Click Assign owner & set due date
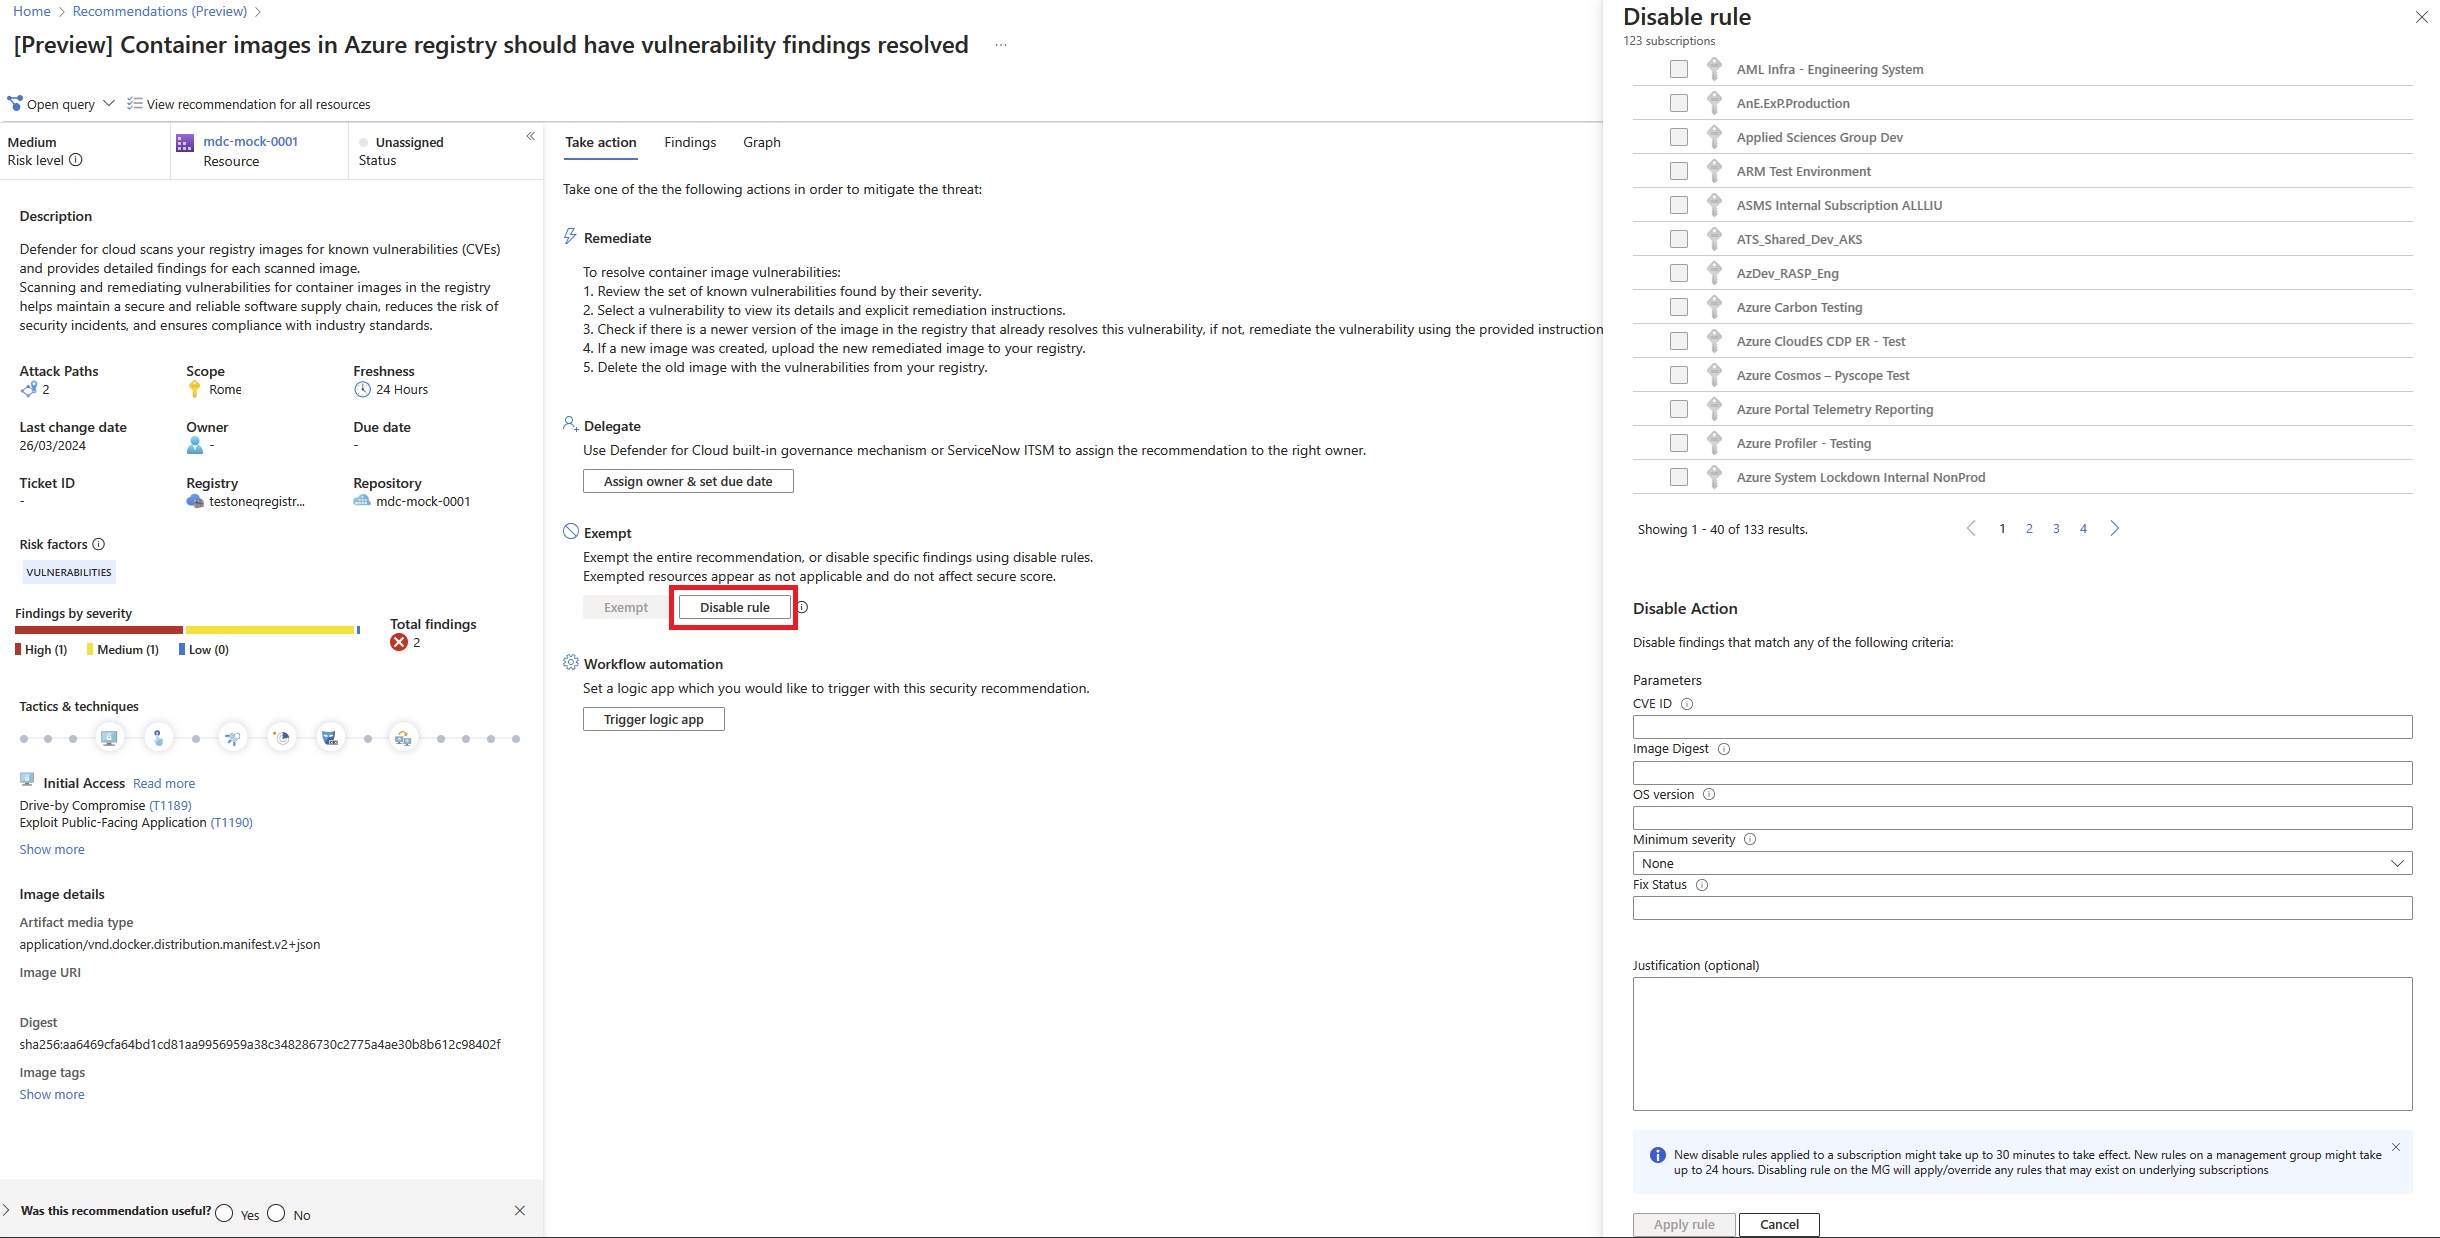2440x1238 pixels. pyautogui.click(x=688, y=481)
